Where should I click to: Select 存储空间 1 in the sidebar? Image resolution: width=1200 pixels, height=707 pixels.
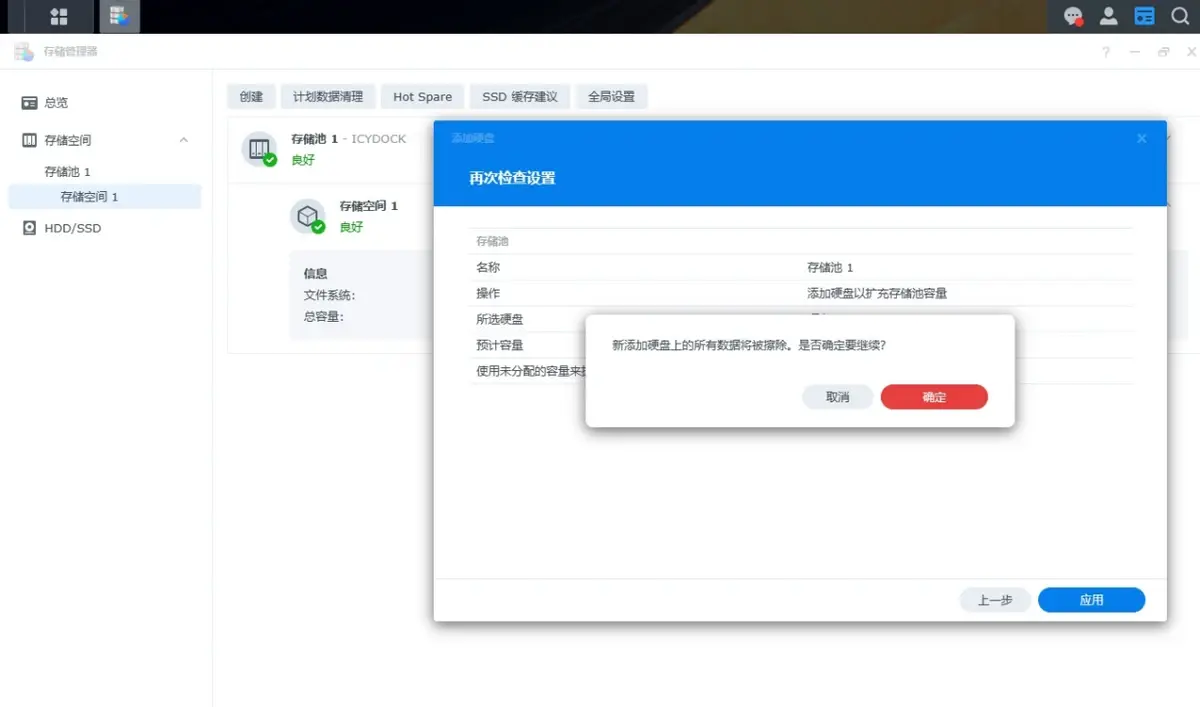104,197
